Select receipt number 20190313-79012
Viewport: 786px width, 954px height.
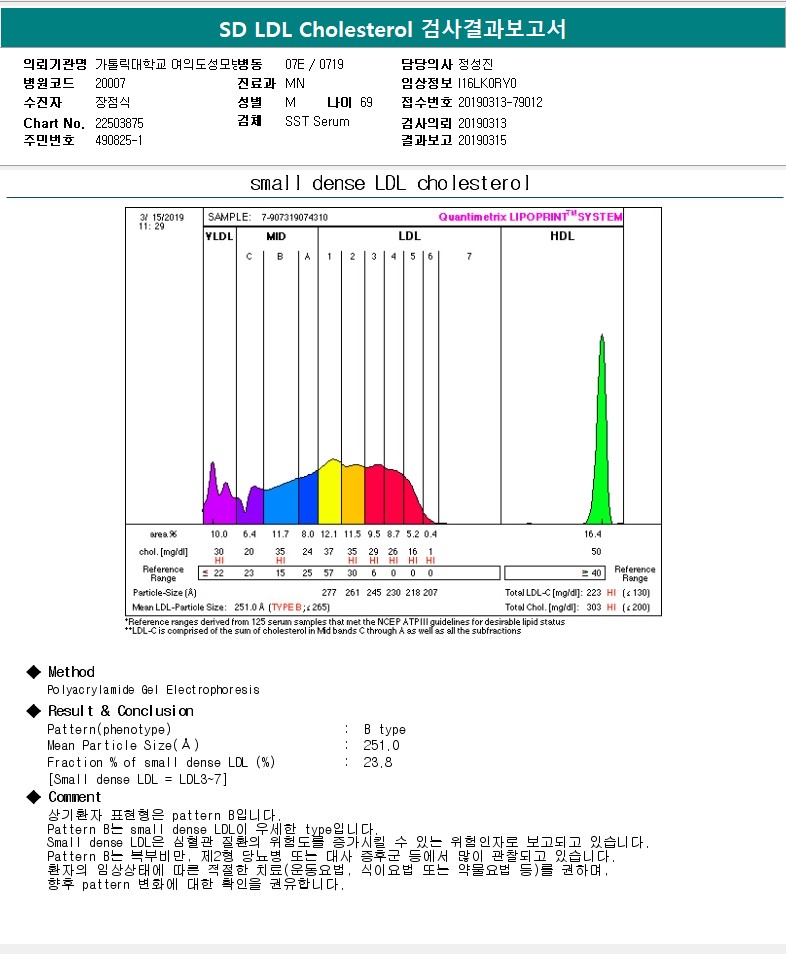coord(500,102)
